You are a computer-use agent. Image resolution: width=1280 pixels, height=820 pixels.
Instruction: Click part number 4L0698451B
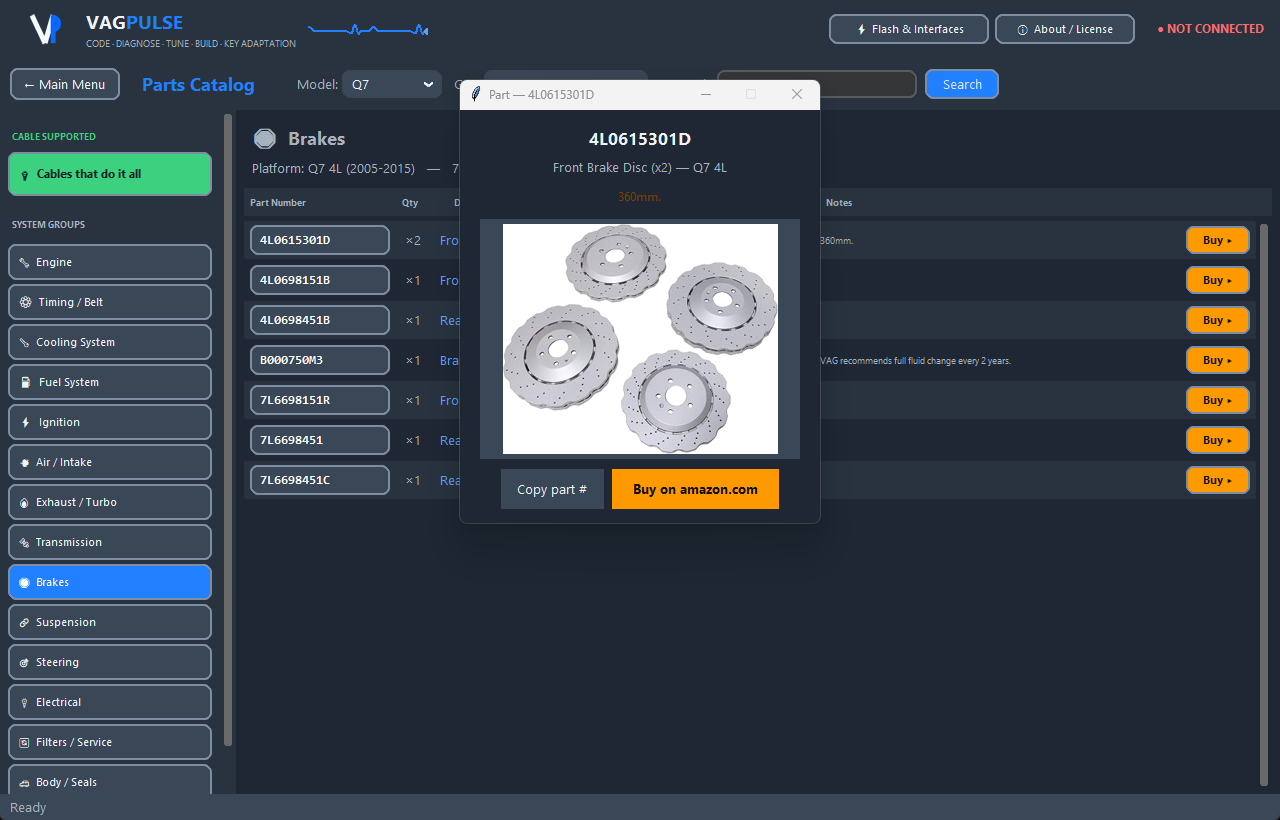pos(320,320)
